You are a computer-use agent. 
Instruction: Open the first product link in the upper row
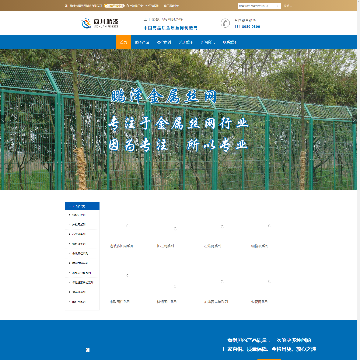[x=121, y=246]
